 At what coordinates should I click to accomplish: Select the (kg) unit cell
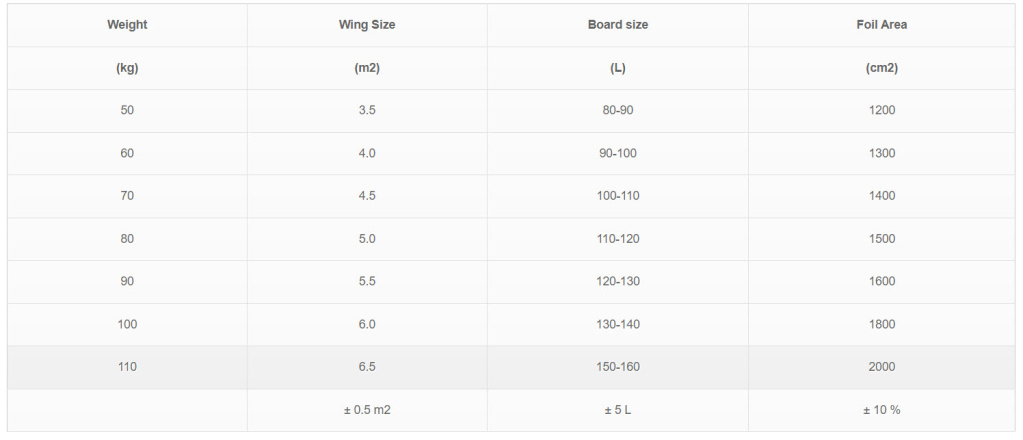point(127,68)
